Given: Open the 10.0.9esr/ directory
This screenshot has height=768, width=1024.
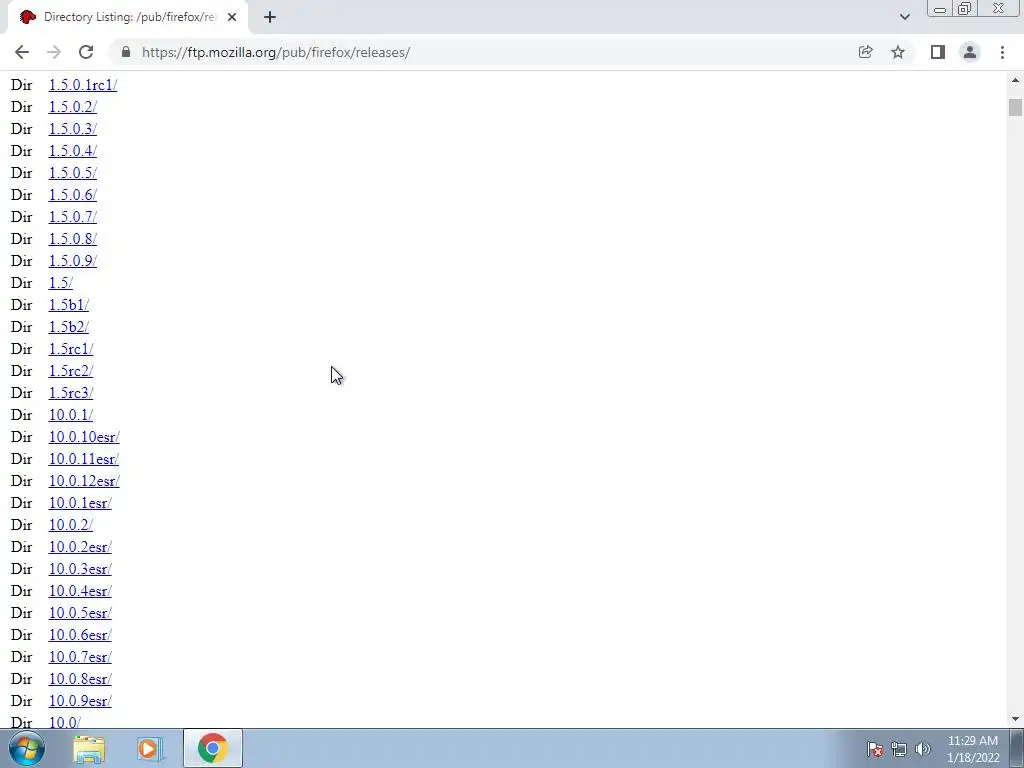Looking at the screenshot, I should (80, 701).
